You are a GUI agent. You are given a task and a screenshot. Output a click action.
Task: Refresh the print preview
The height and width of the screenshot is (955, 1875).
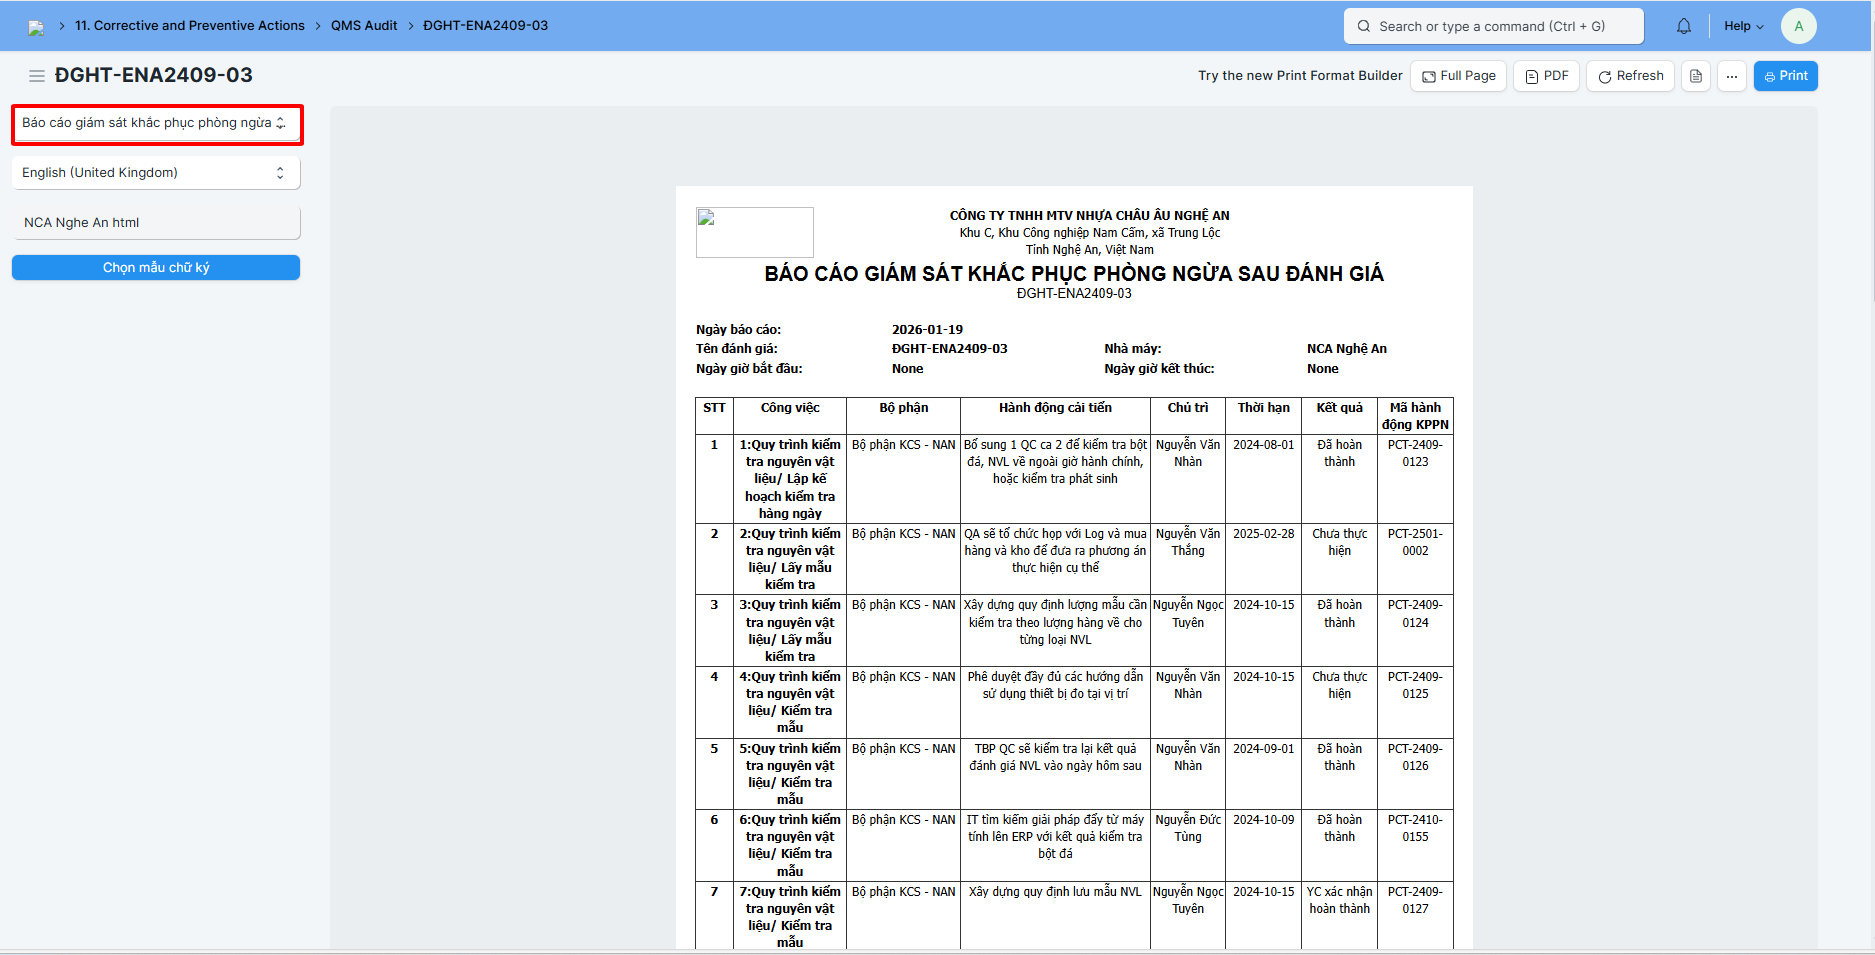pos(1631,76)
